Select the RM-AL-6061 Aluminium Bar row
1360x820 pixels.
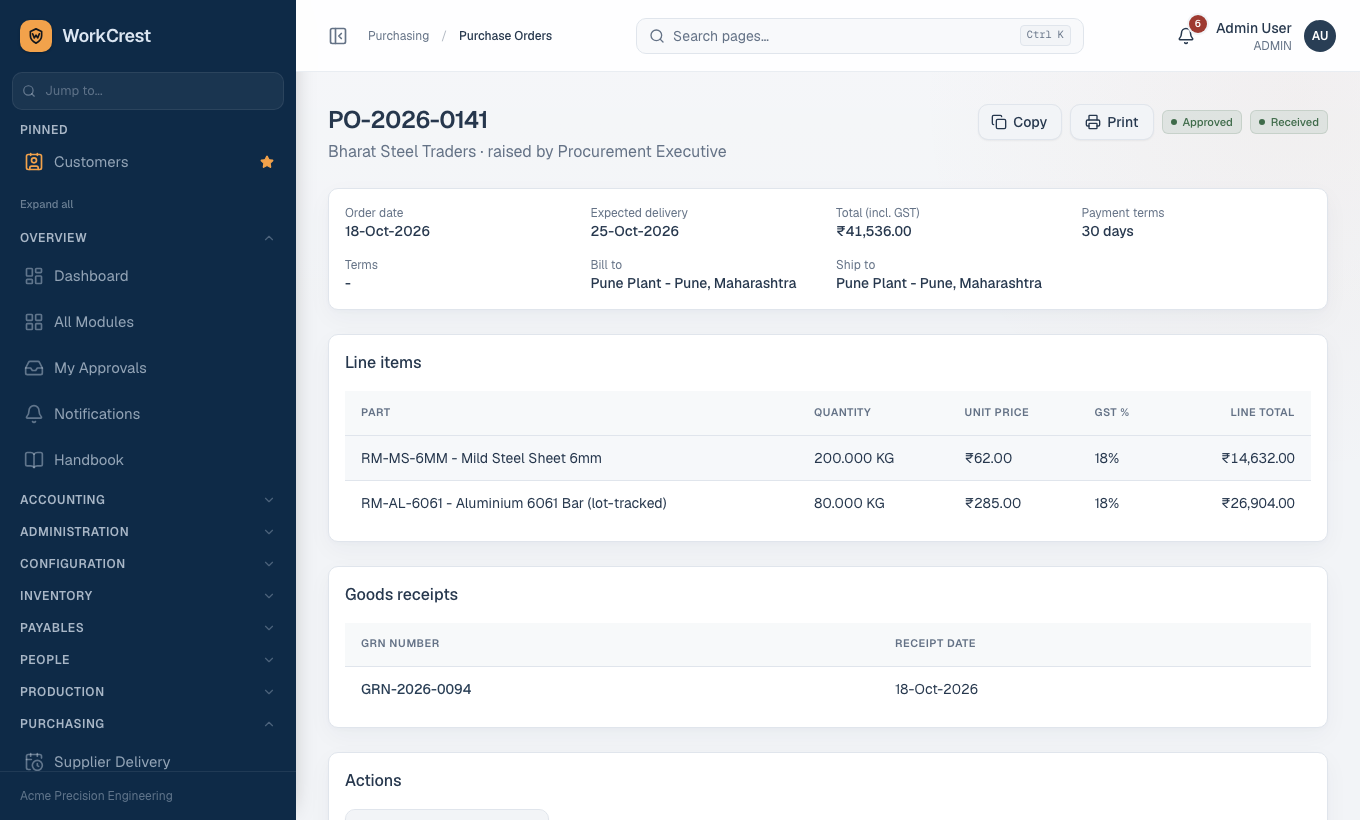click(828, 503)
